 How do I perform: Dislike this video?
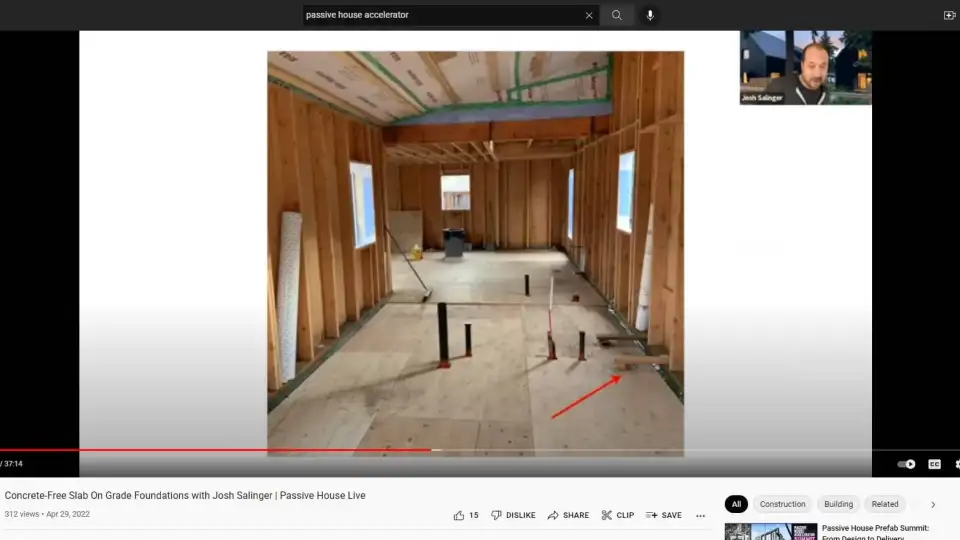pos(513,515)
